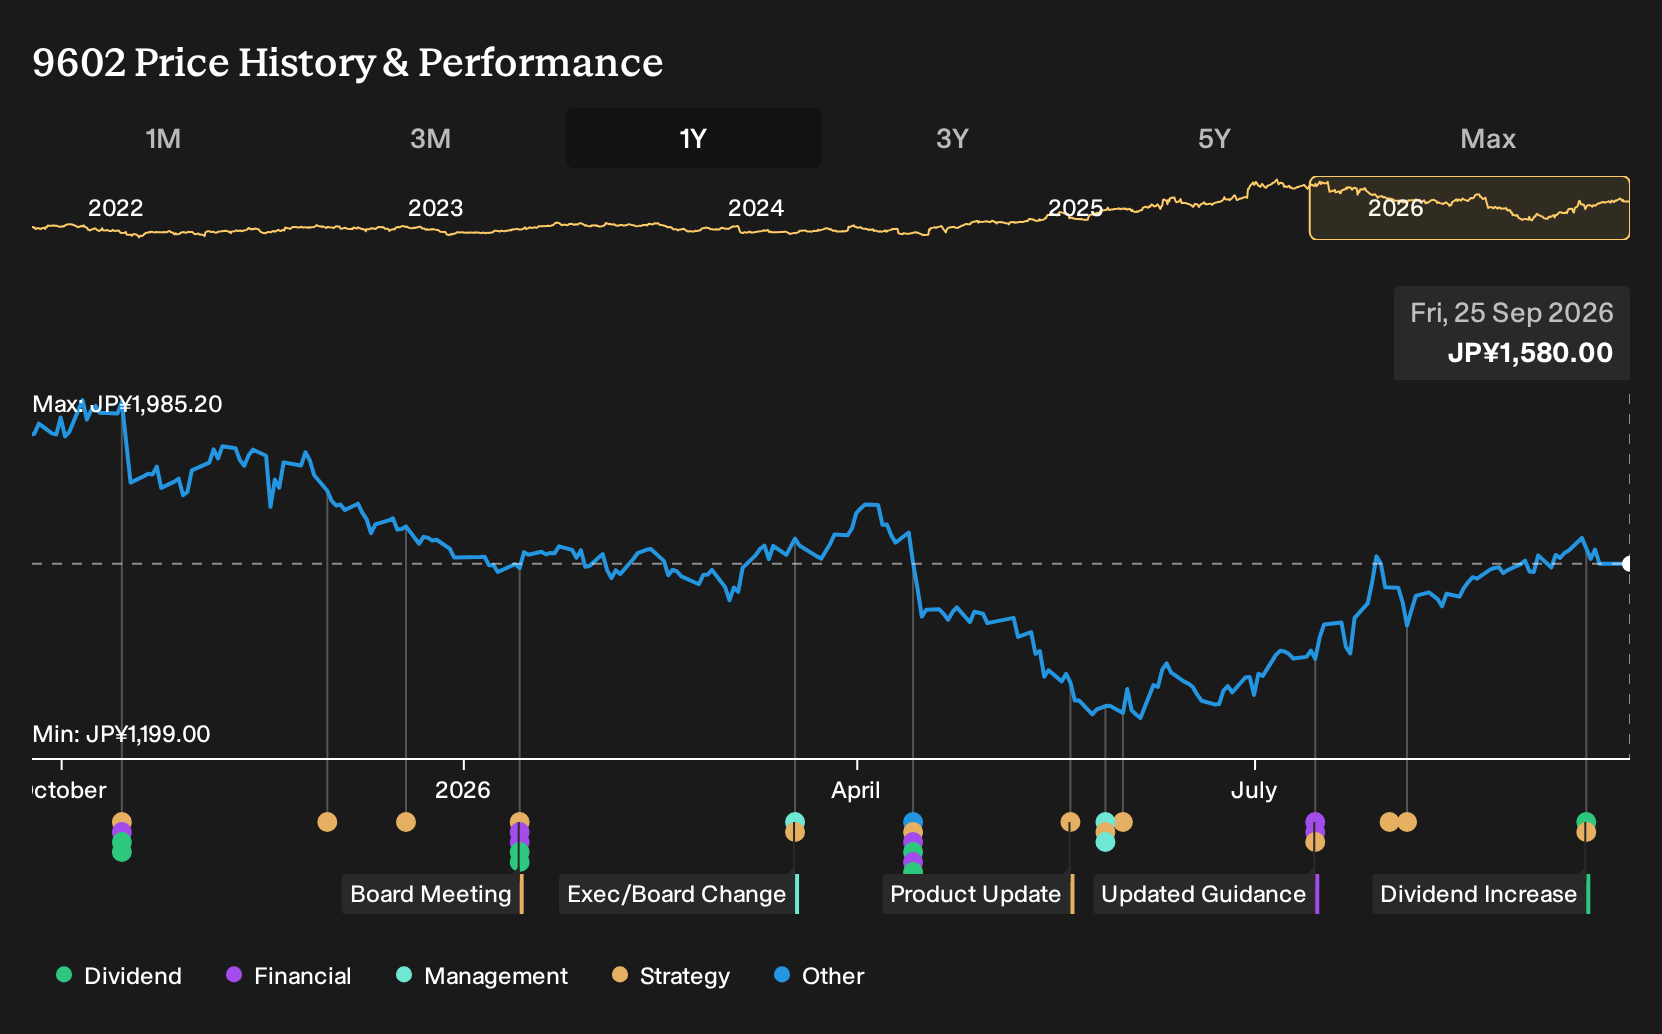The image size is (1662, 1034).
Task: Click the Max: JP¥1,985.20 label
Action: tap(128, 404)
